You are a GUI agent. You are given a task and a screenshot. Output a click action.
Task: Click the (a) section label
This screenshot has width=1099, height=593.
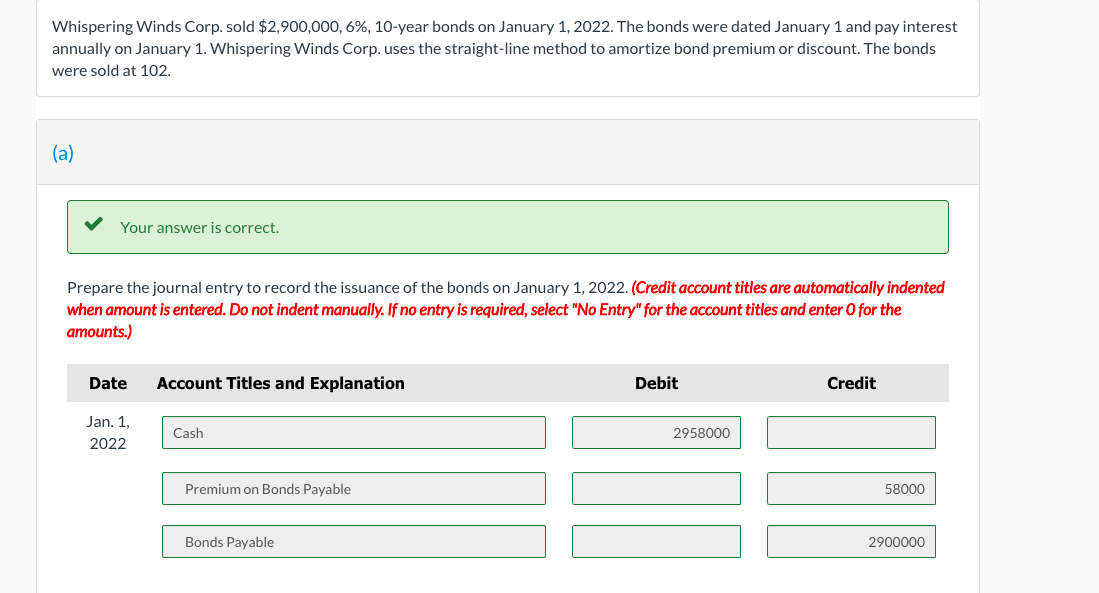[63, 153]
